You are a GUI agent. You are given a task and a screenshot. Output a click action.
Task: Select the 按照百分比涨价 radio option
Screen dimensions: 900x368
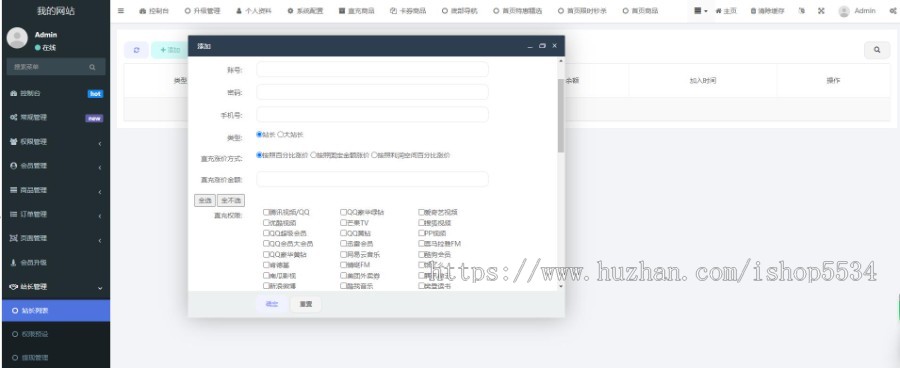(x=259, y=155)
